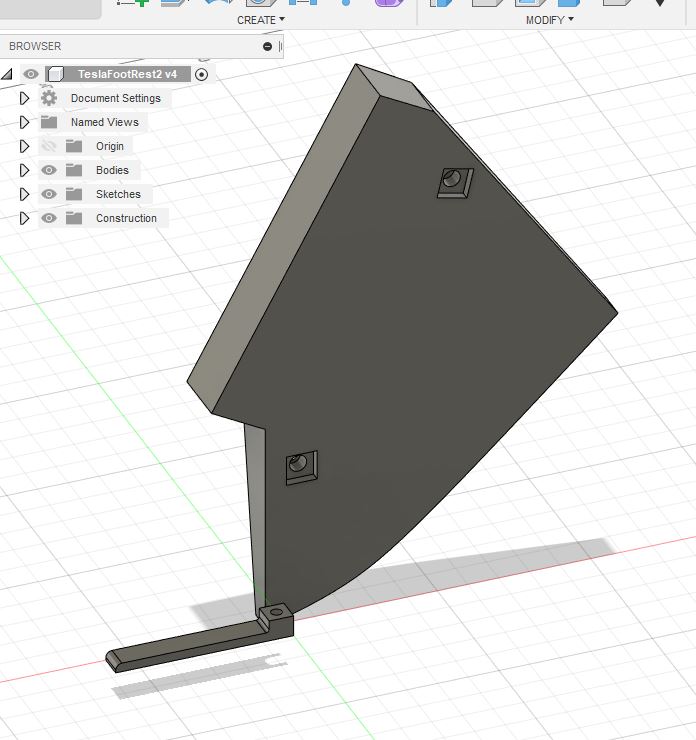
Task: Click the Named Views folder icon
Action: [x=49, y=122]
